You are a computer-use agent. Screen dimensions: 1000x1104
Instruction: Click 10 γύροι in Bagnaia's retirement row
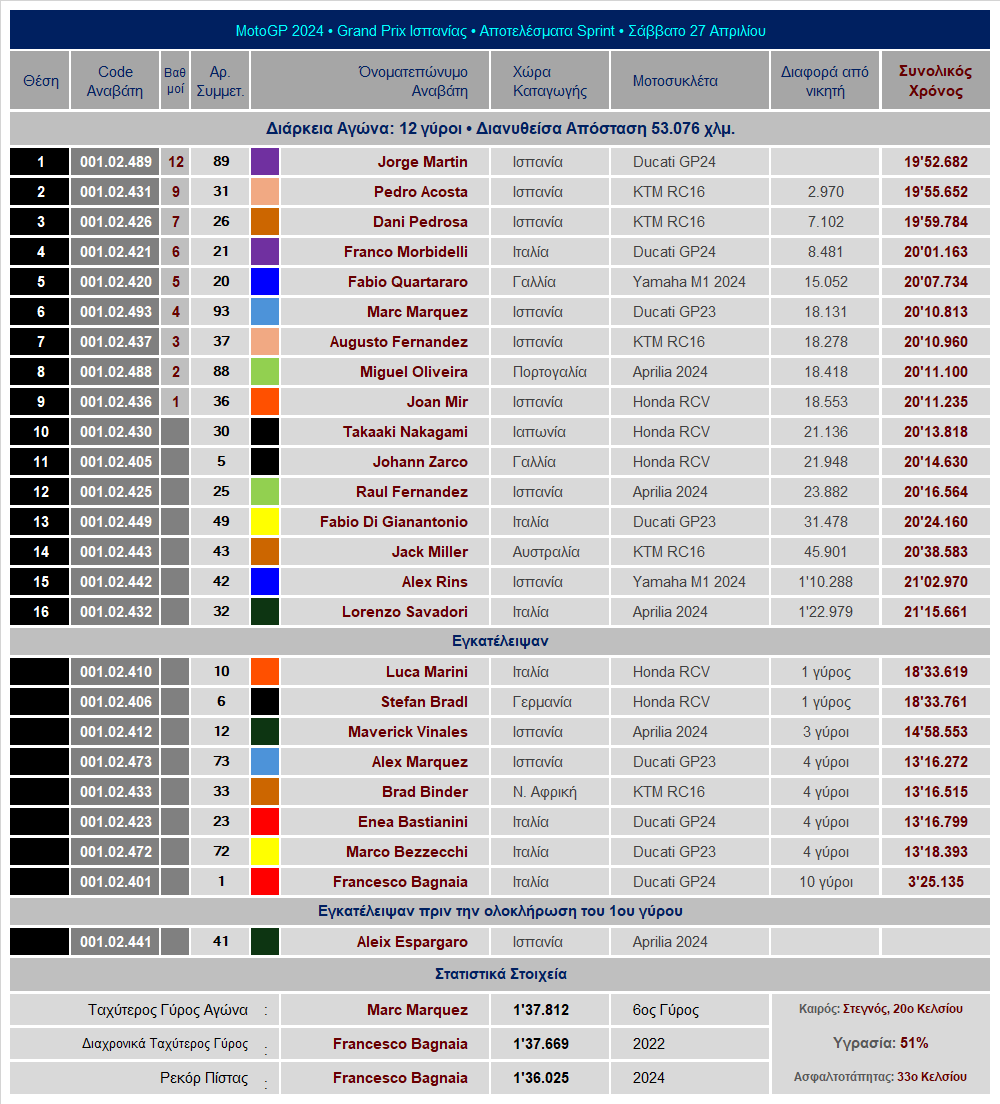(825, 882)
